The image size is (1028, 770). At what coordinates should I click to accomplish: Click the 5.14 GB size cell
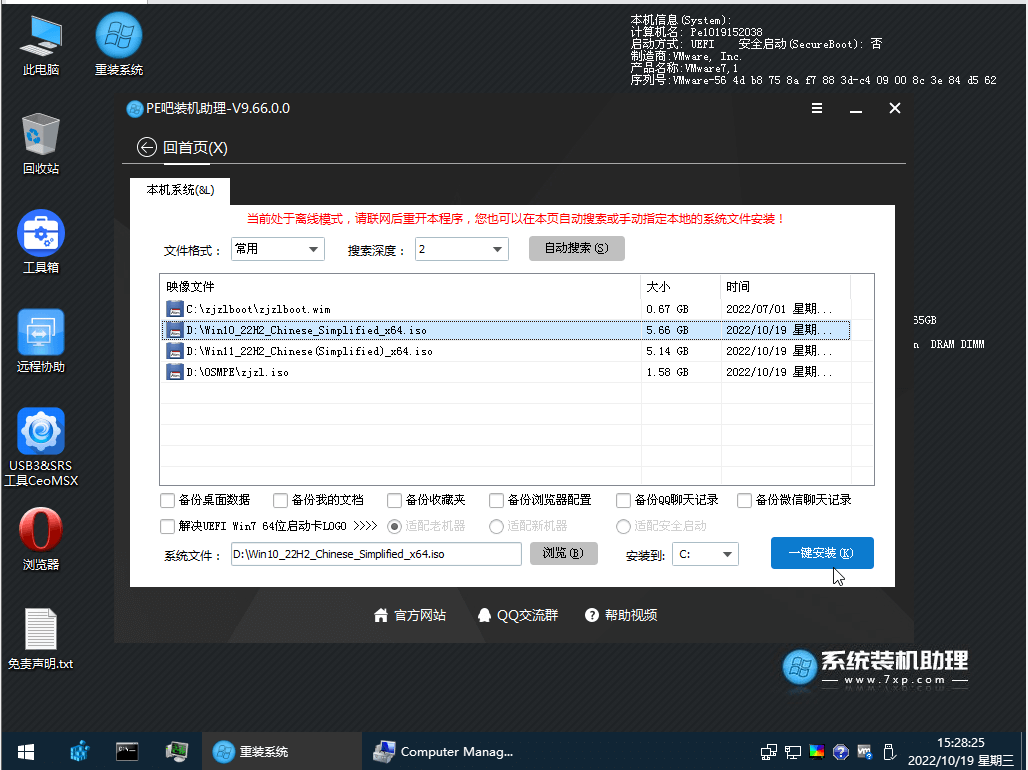click(x=667, y=351)
